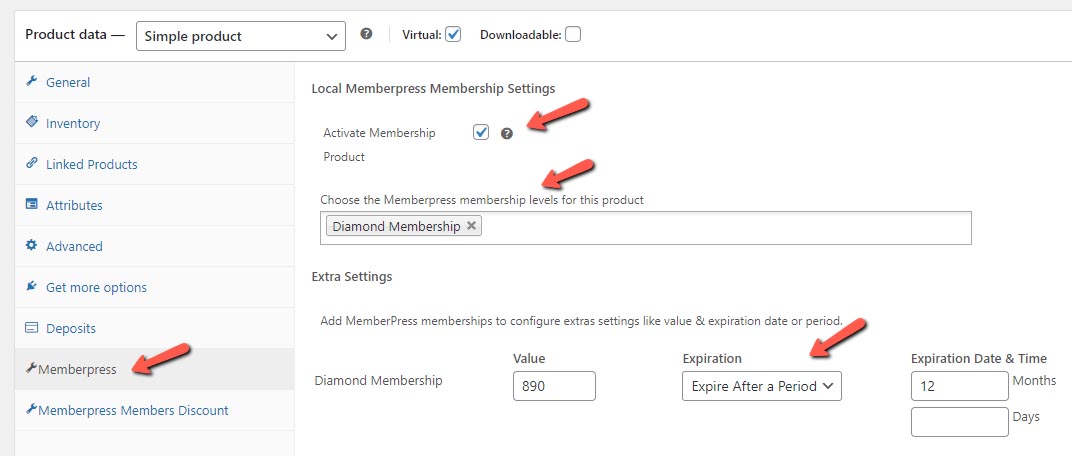
Task: Go to the Linked Products tab
Action: click(155, 164)
